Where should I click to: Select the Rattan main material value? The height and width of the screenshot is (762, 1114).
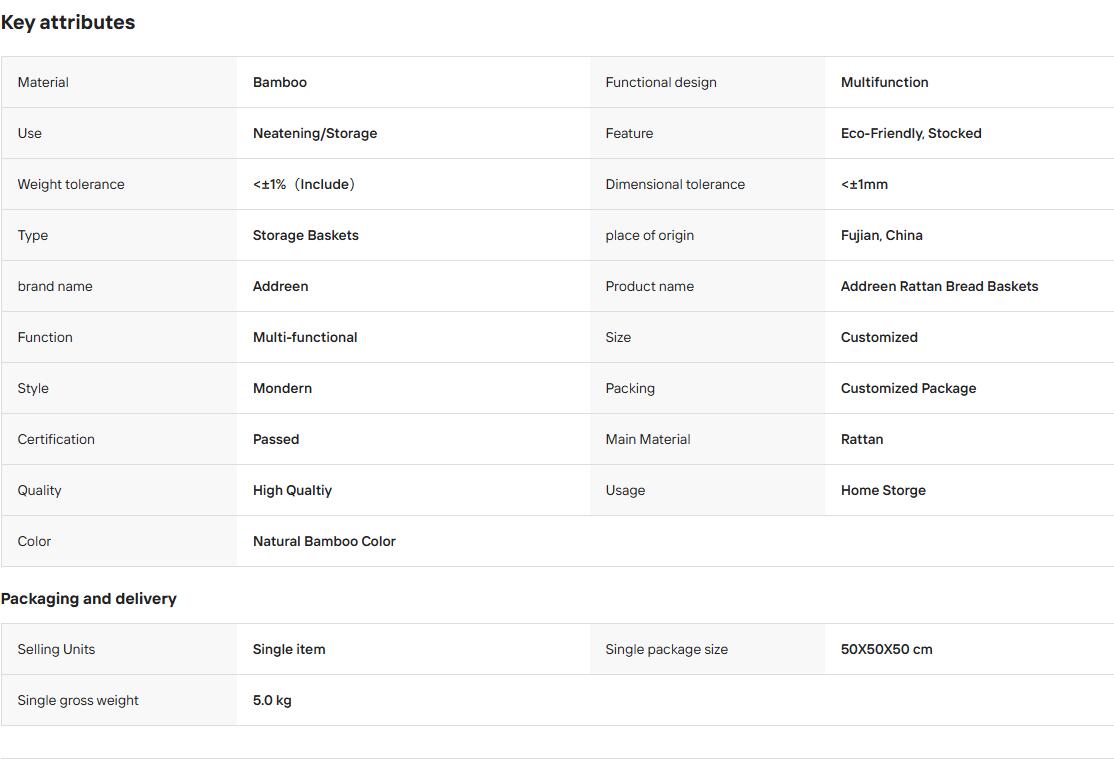[862, 440]
